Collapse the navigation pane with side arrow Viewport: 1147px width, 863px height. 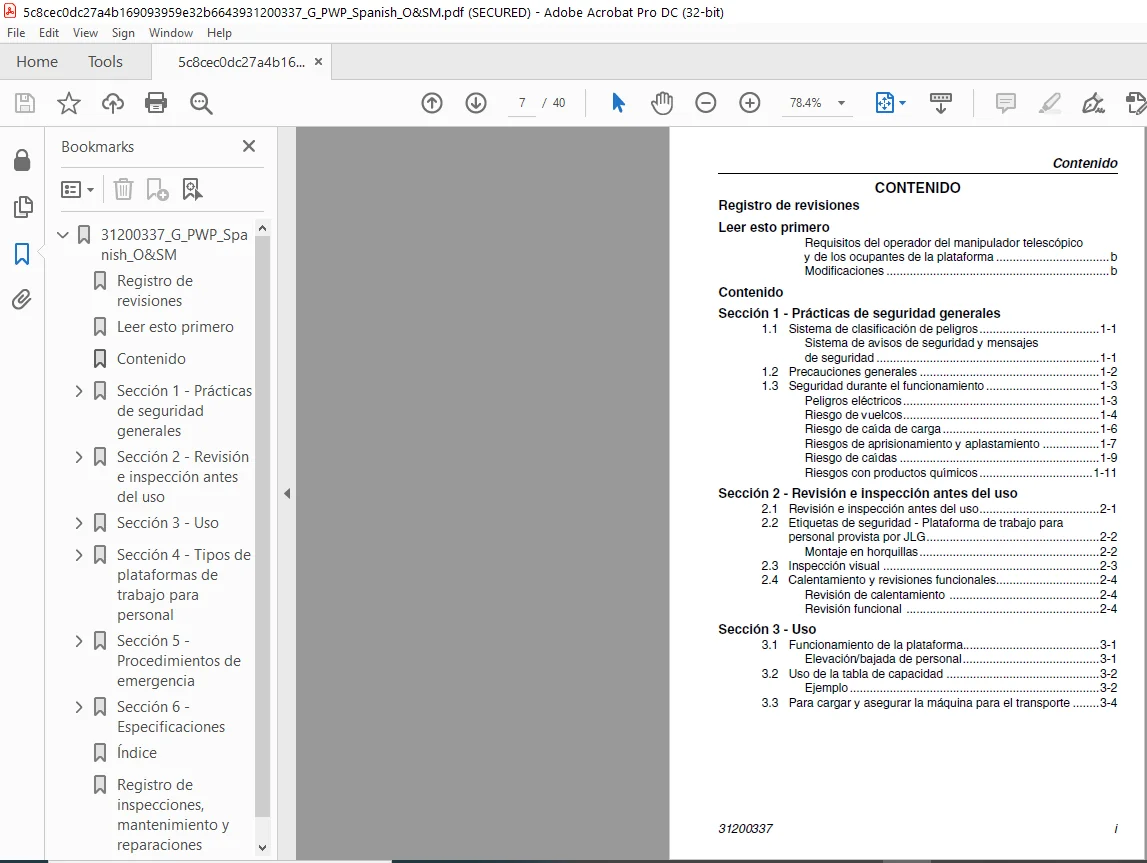tap(287, 494)
